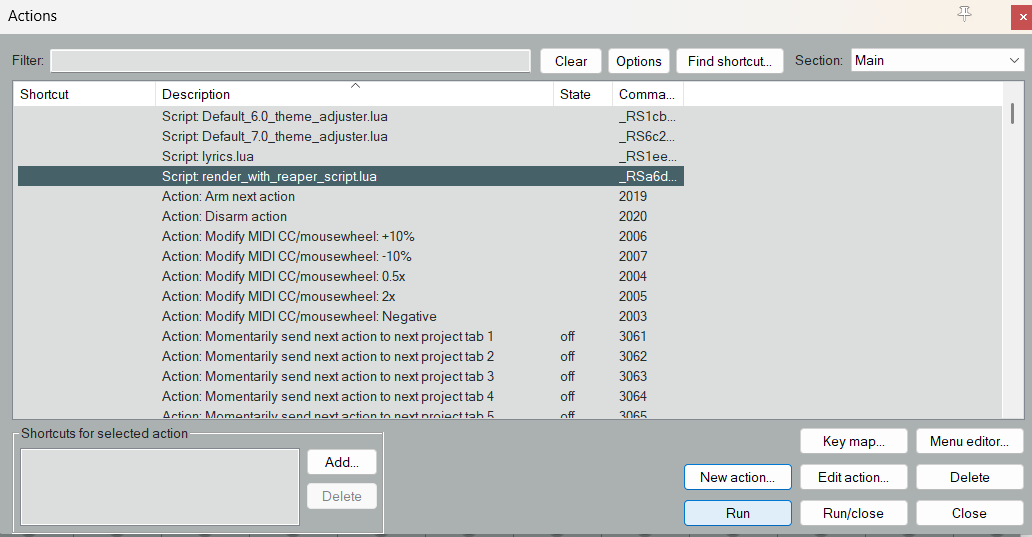The width and height of the screenshot is (1032, 537).
Task: Run the selected action with Run button
Action: 737,513
